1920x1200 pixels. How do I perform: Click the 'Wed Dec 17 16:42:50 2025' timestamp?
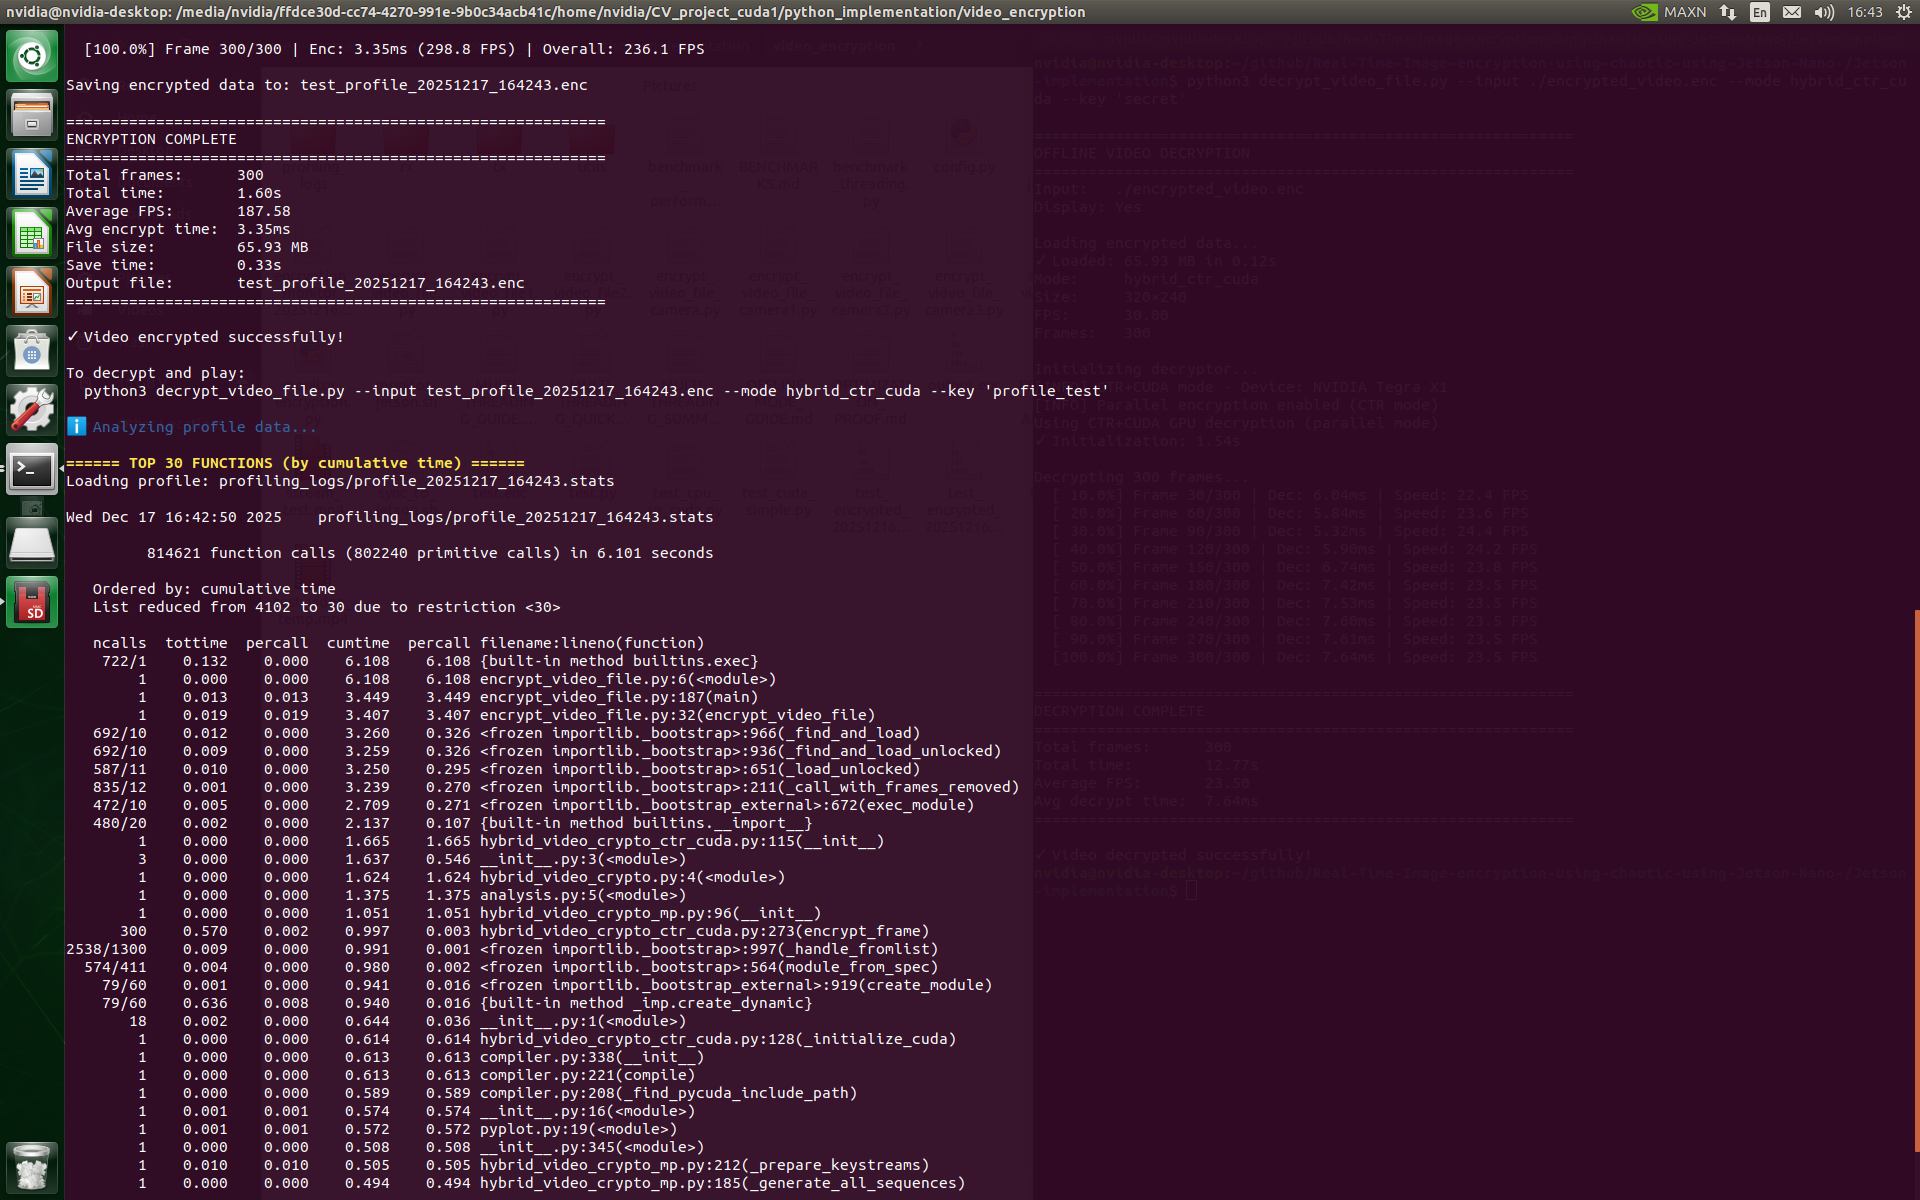174,517
